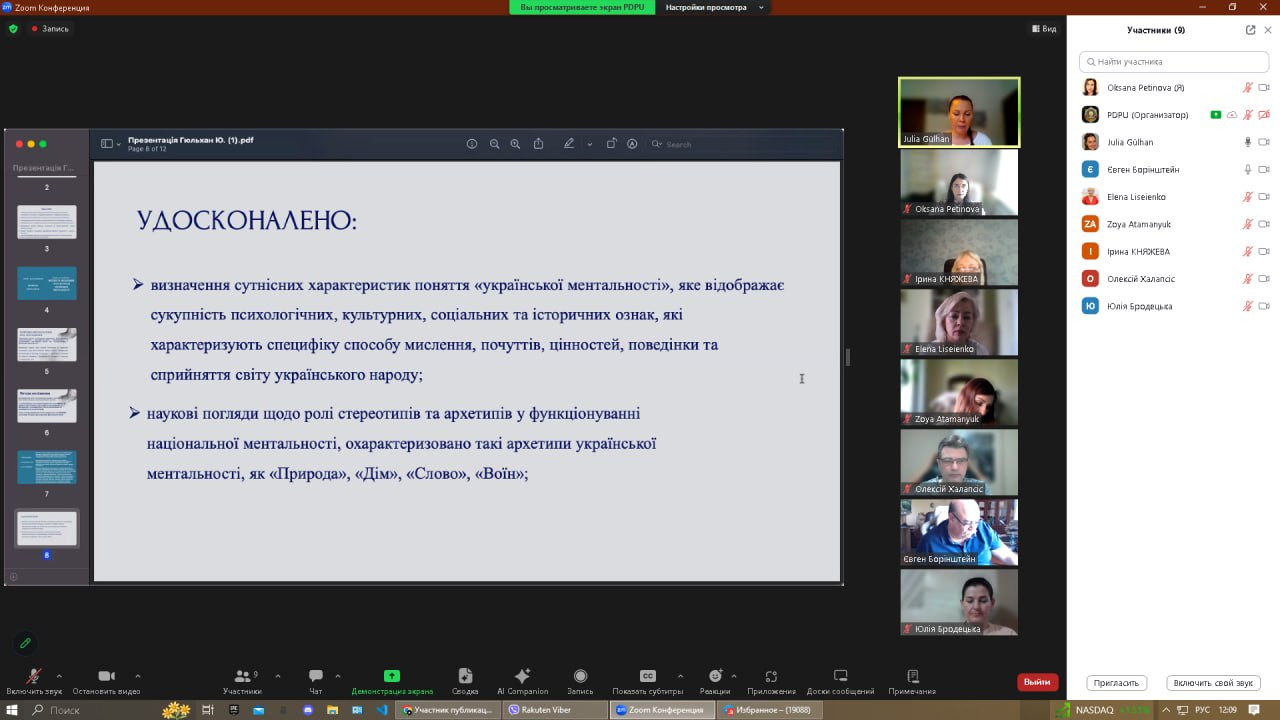Click the Запись record button in toolbar
The height and width of the screenshot is (720, 1280).
580,681
